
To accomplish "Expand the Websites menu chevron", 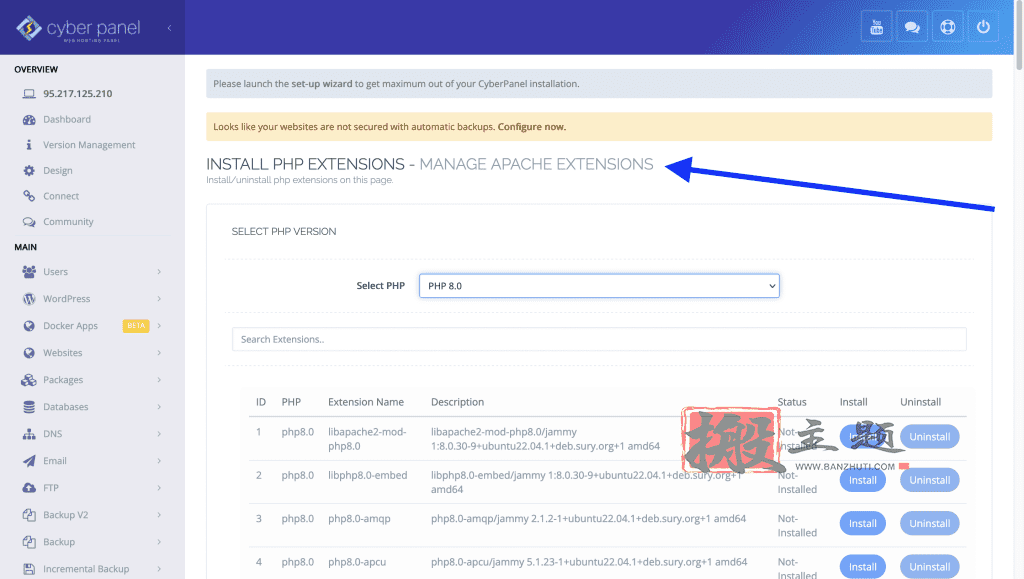I will tap(159, 353).
